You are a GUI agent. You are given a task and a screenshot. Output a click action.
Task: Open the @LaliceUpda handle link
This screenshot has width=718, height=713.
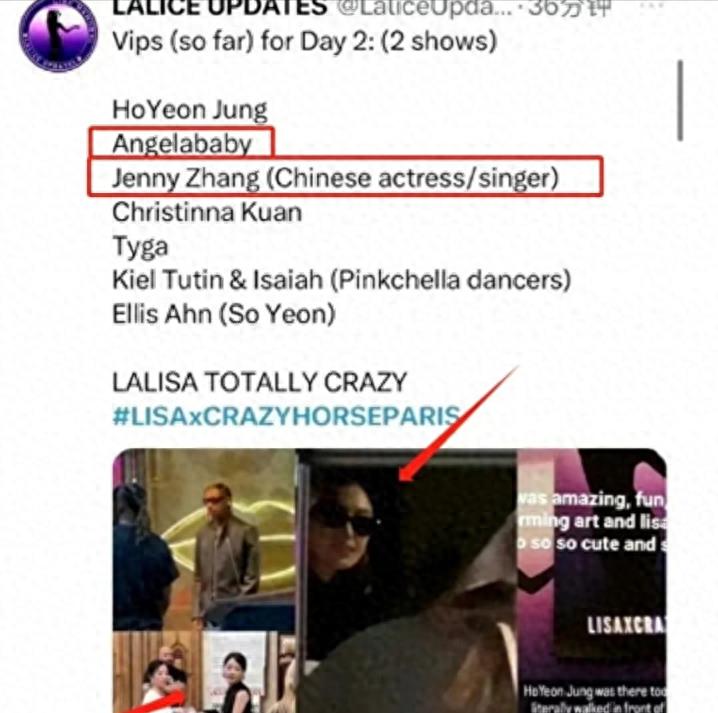[x=424, y=8]
